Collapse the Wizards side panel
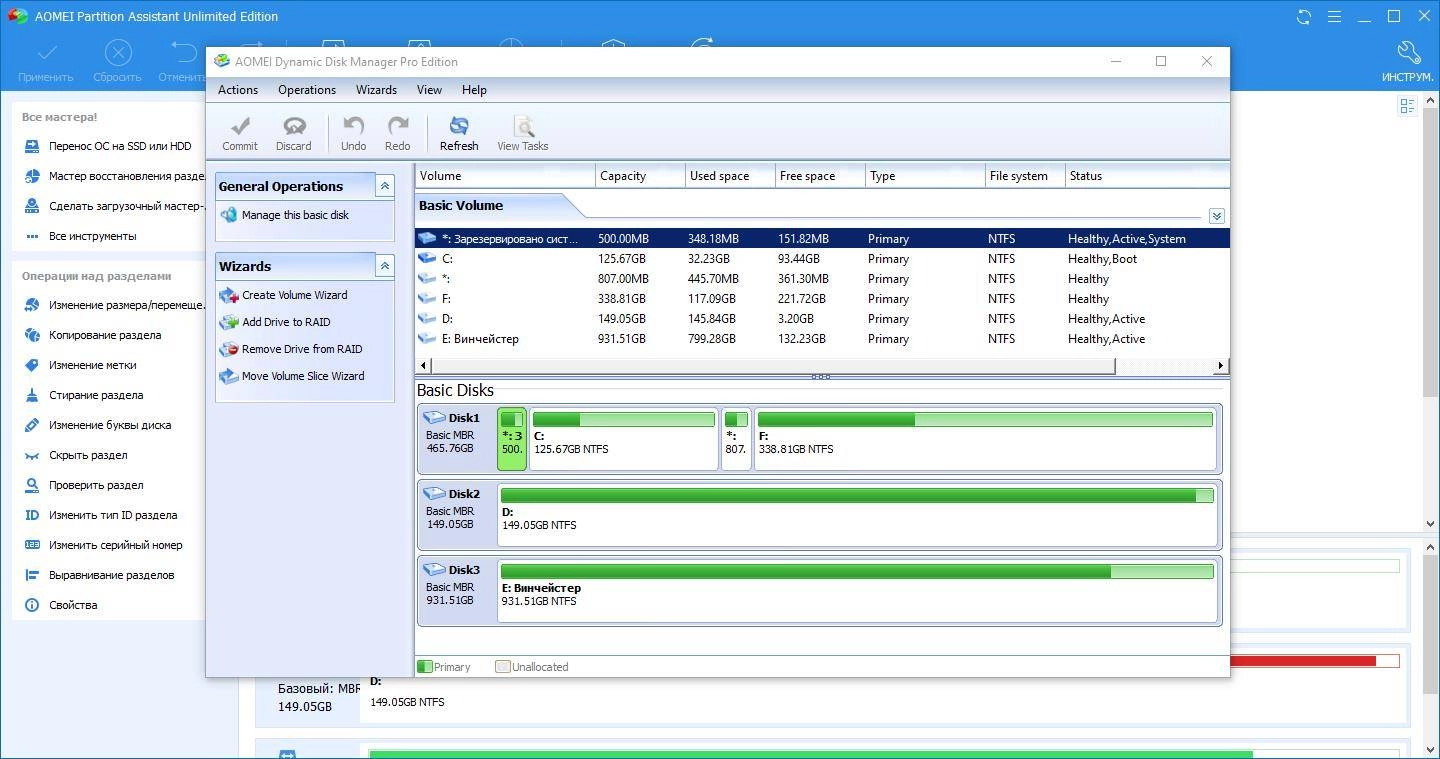 [384, 266]
